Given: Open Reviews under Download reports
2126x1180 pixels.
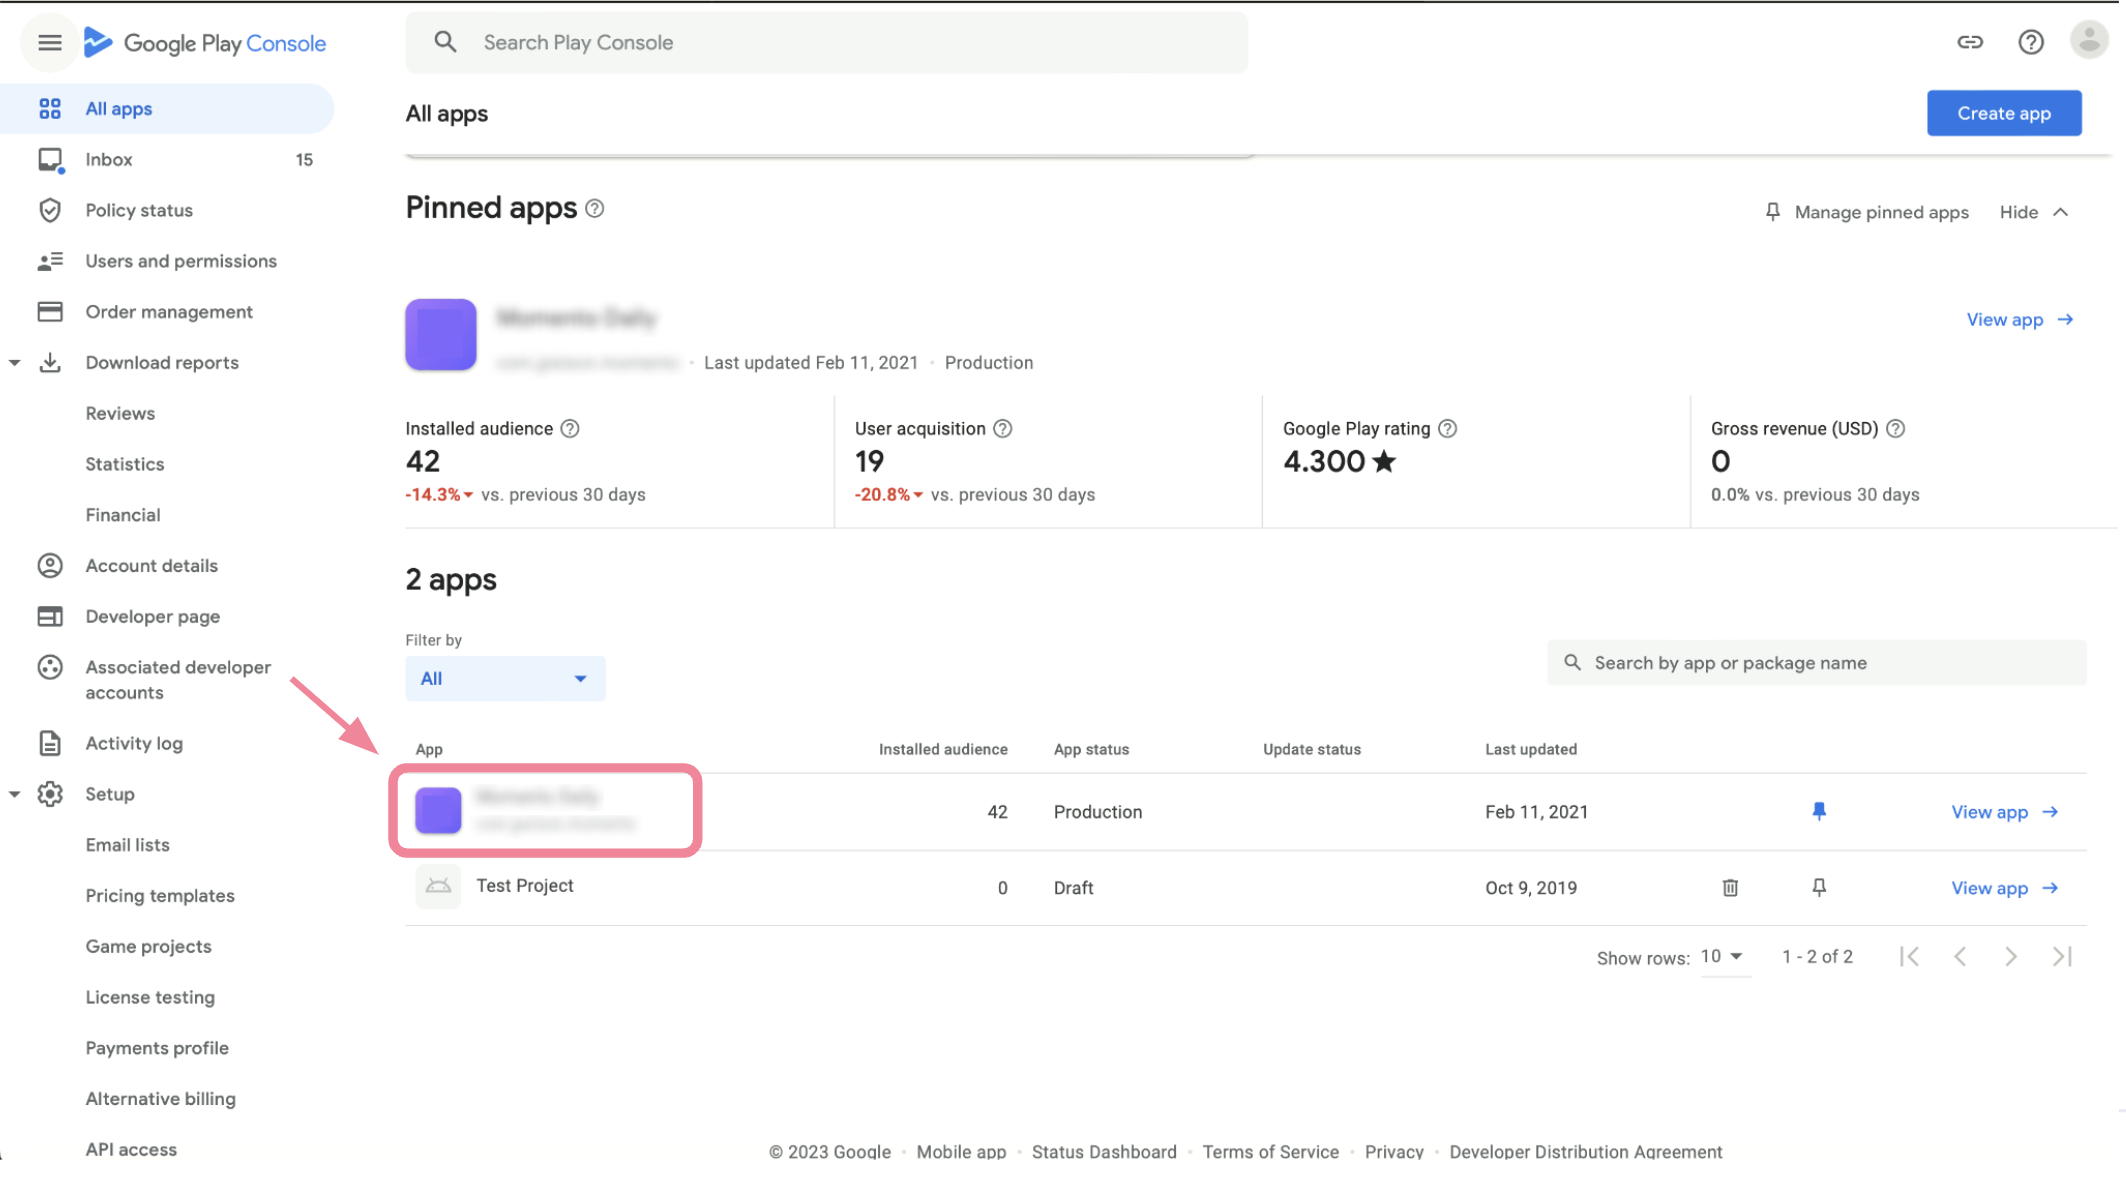Looking at the screenshot, I should click(120, 413).
